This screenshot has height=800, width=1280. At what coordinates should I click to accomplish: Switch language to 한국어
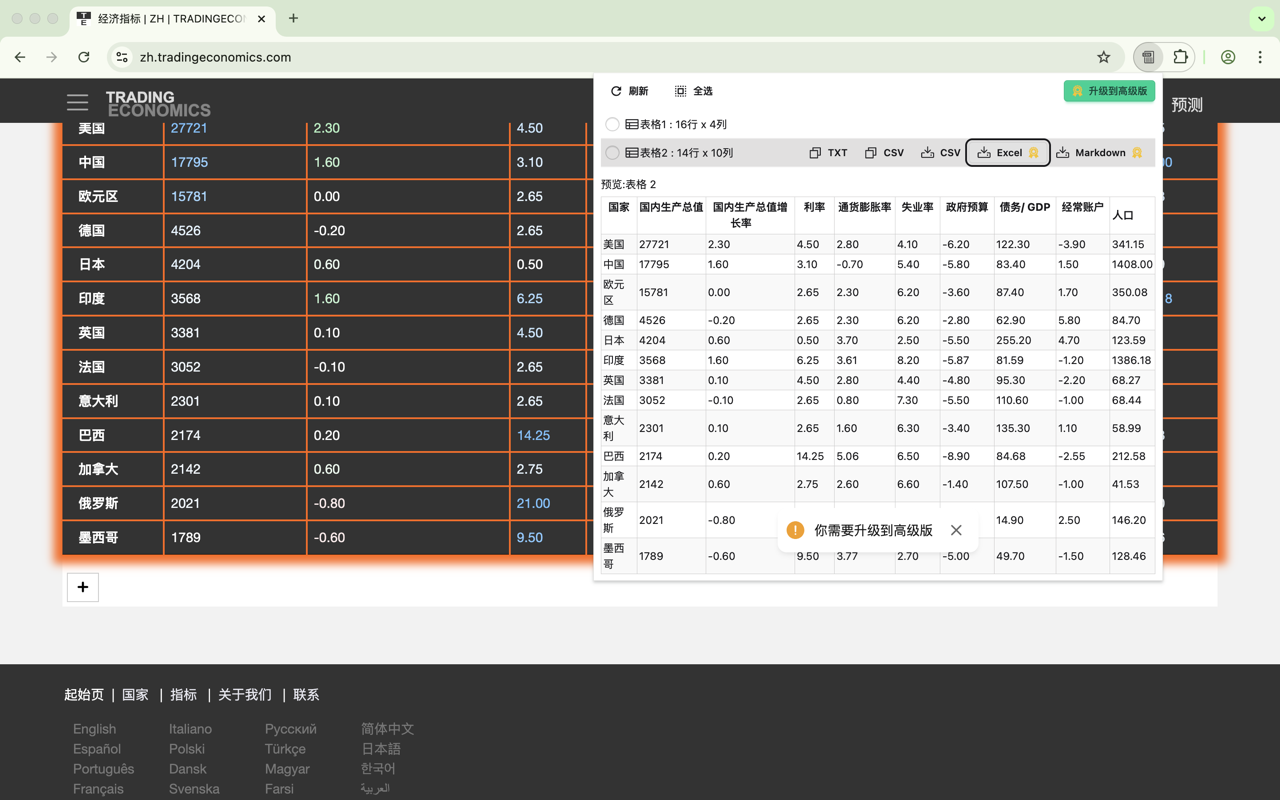[378, 769]
